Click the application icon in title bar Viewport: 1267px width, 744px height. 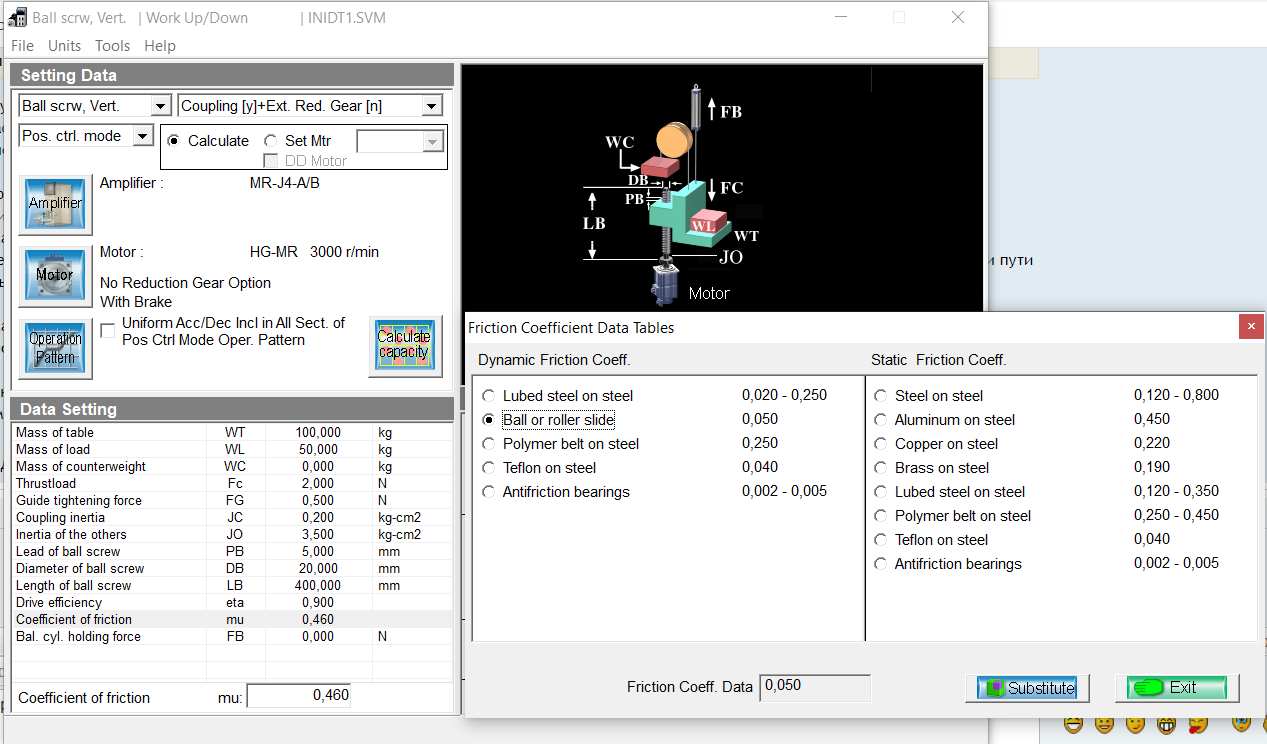coord(17,17)
